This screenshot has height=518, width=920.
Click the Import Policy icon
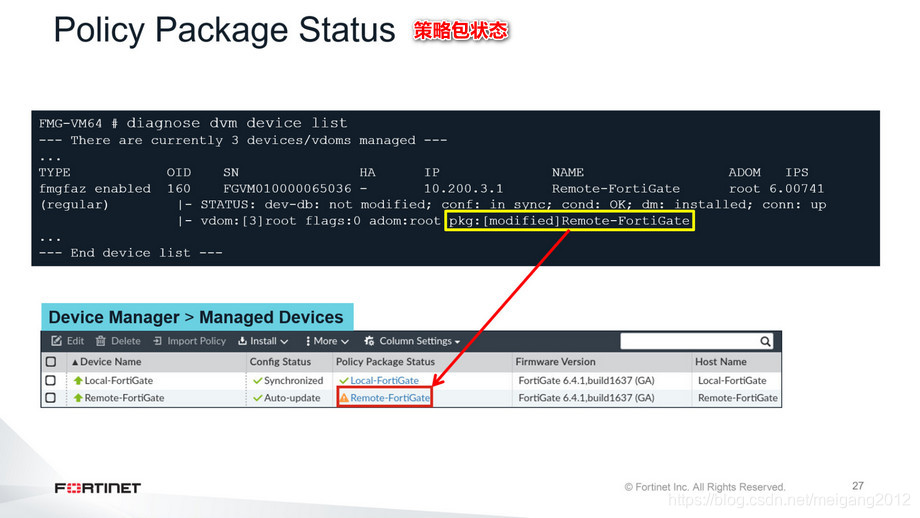coord(157,341)
